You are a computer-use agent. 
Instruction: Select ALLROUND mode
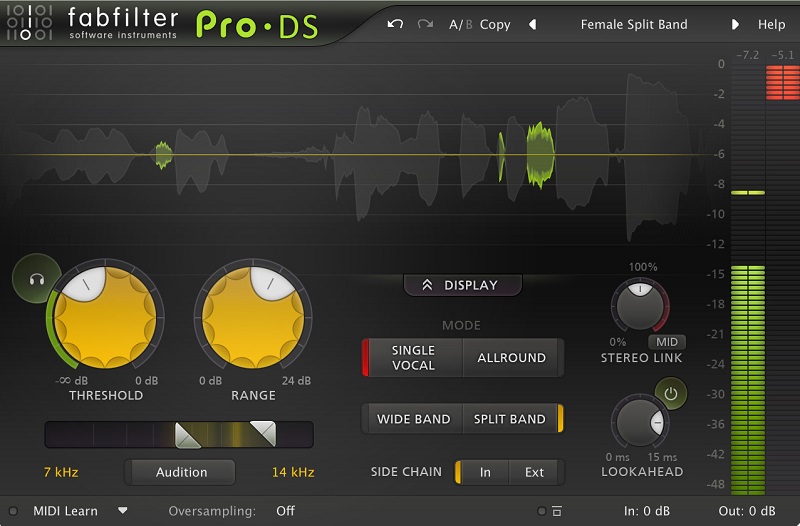[x=512, y=358]
